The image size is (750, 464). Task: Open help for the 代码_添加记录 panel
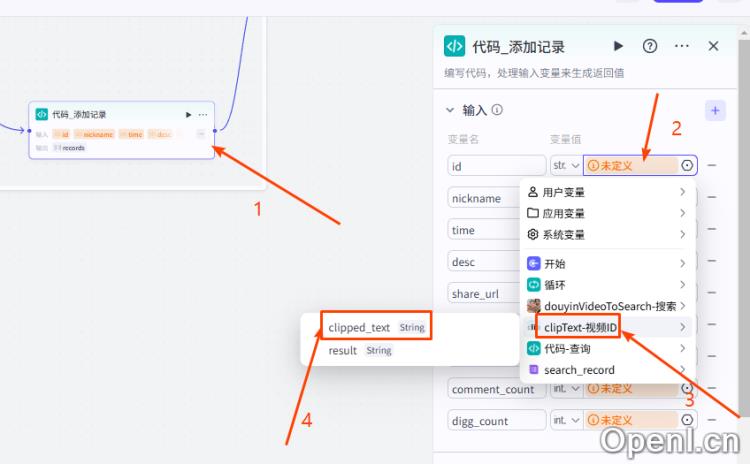[650, 46]
